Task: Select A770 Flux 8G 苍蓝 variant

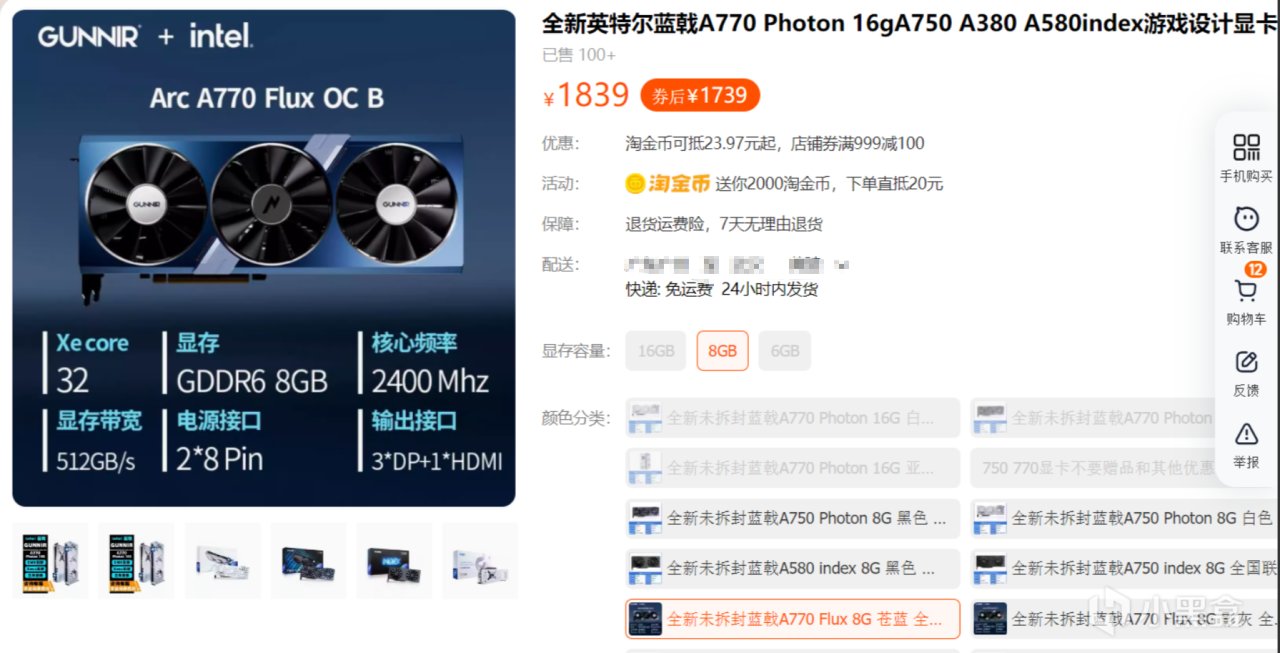Action: pyautogui.click(x=793, y=619)
